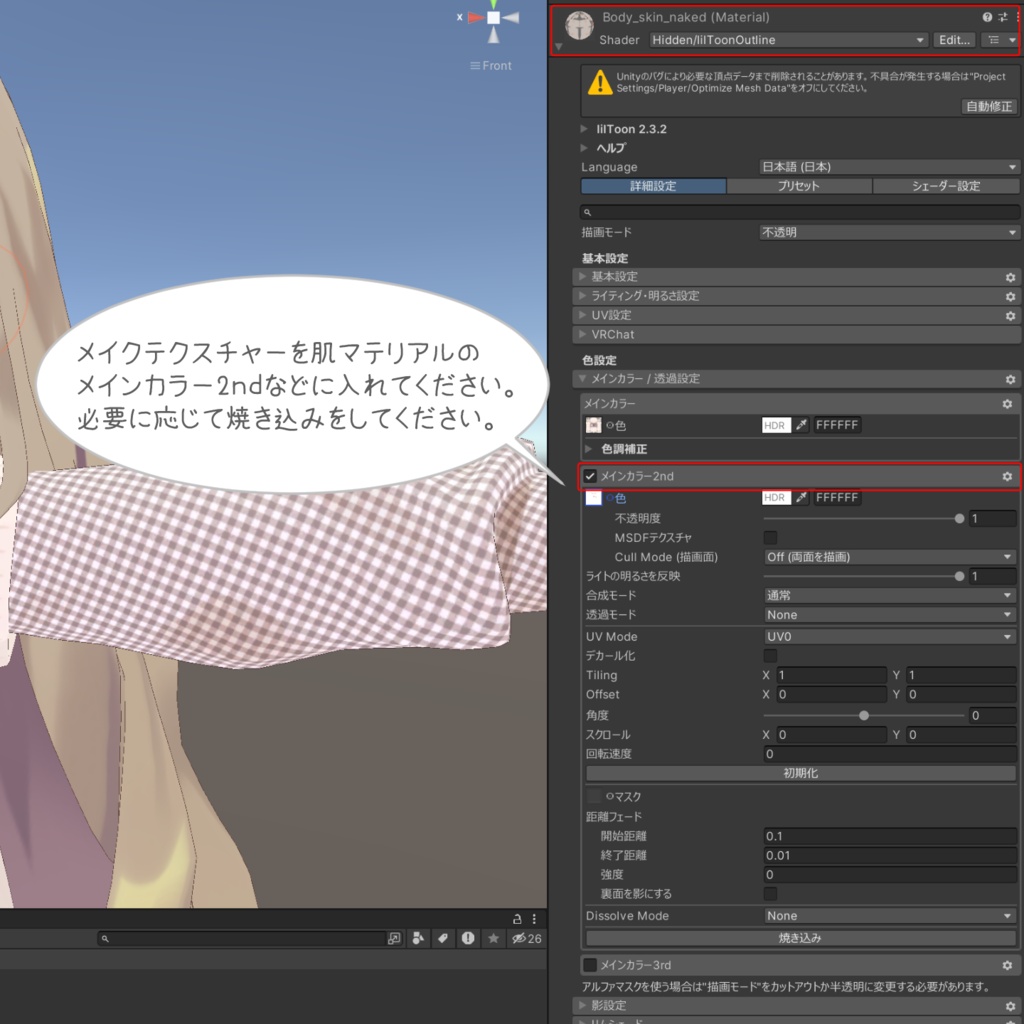This screenshot has height=1024, width=1024.
Task: Switch to the プリセット tab
Action: coord(799,186)
